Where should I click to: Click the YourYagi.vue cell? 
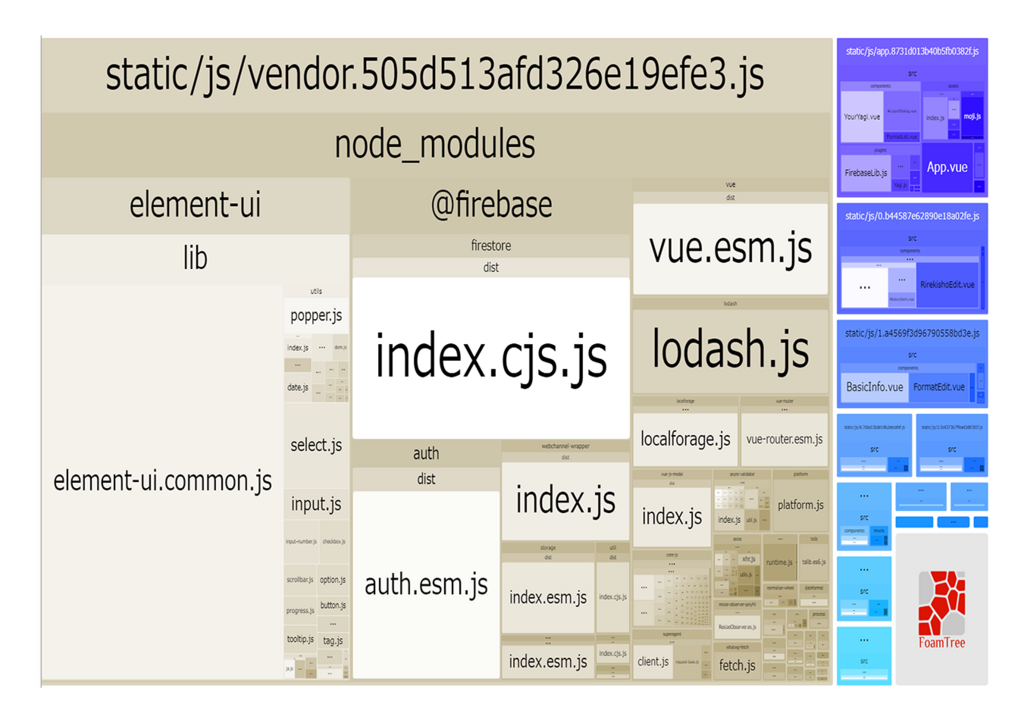[x=861, y=117]
